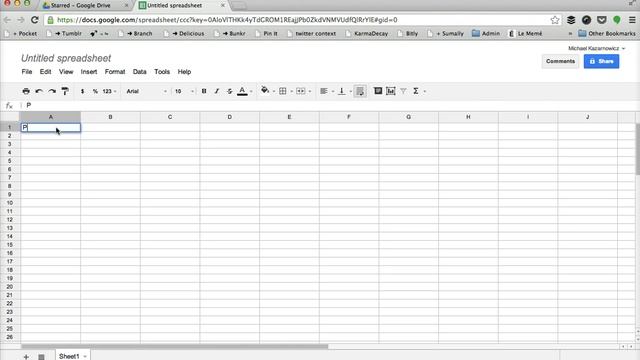Click the Pocket extension icon
The height and width of the screenshot is (360, 640).
[602, 20]
